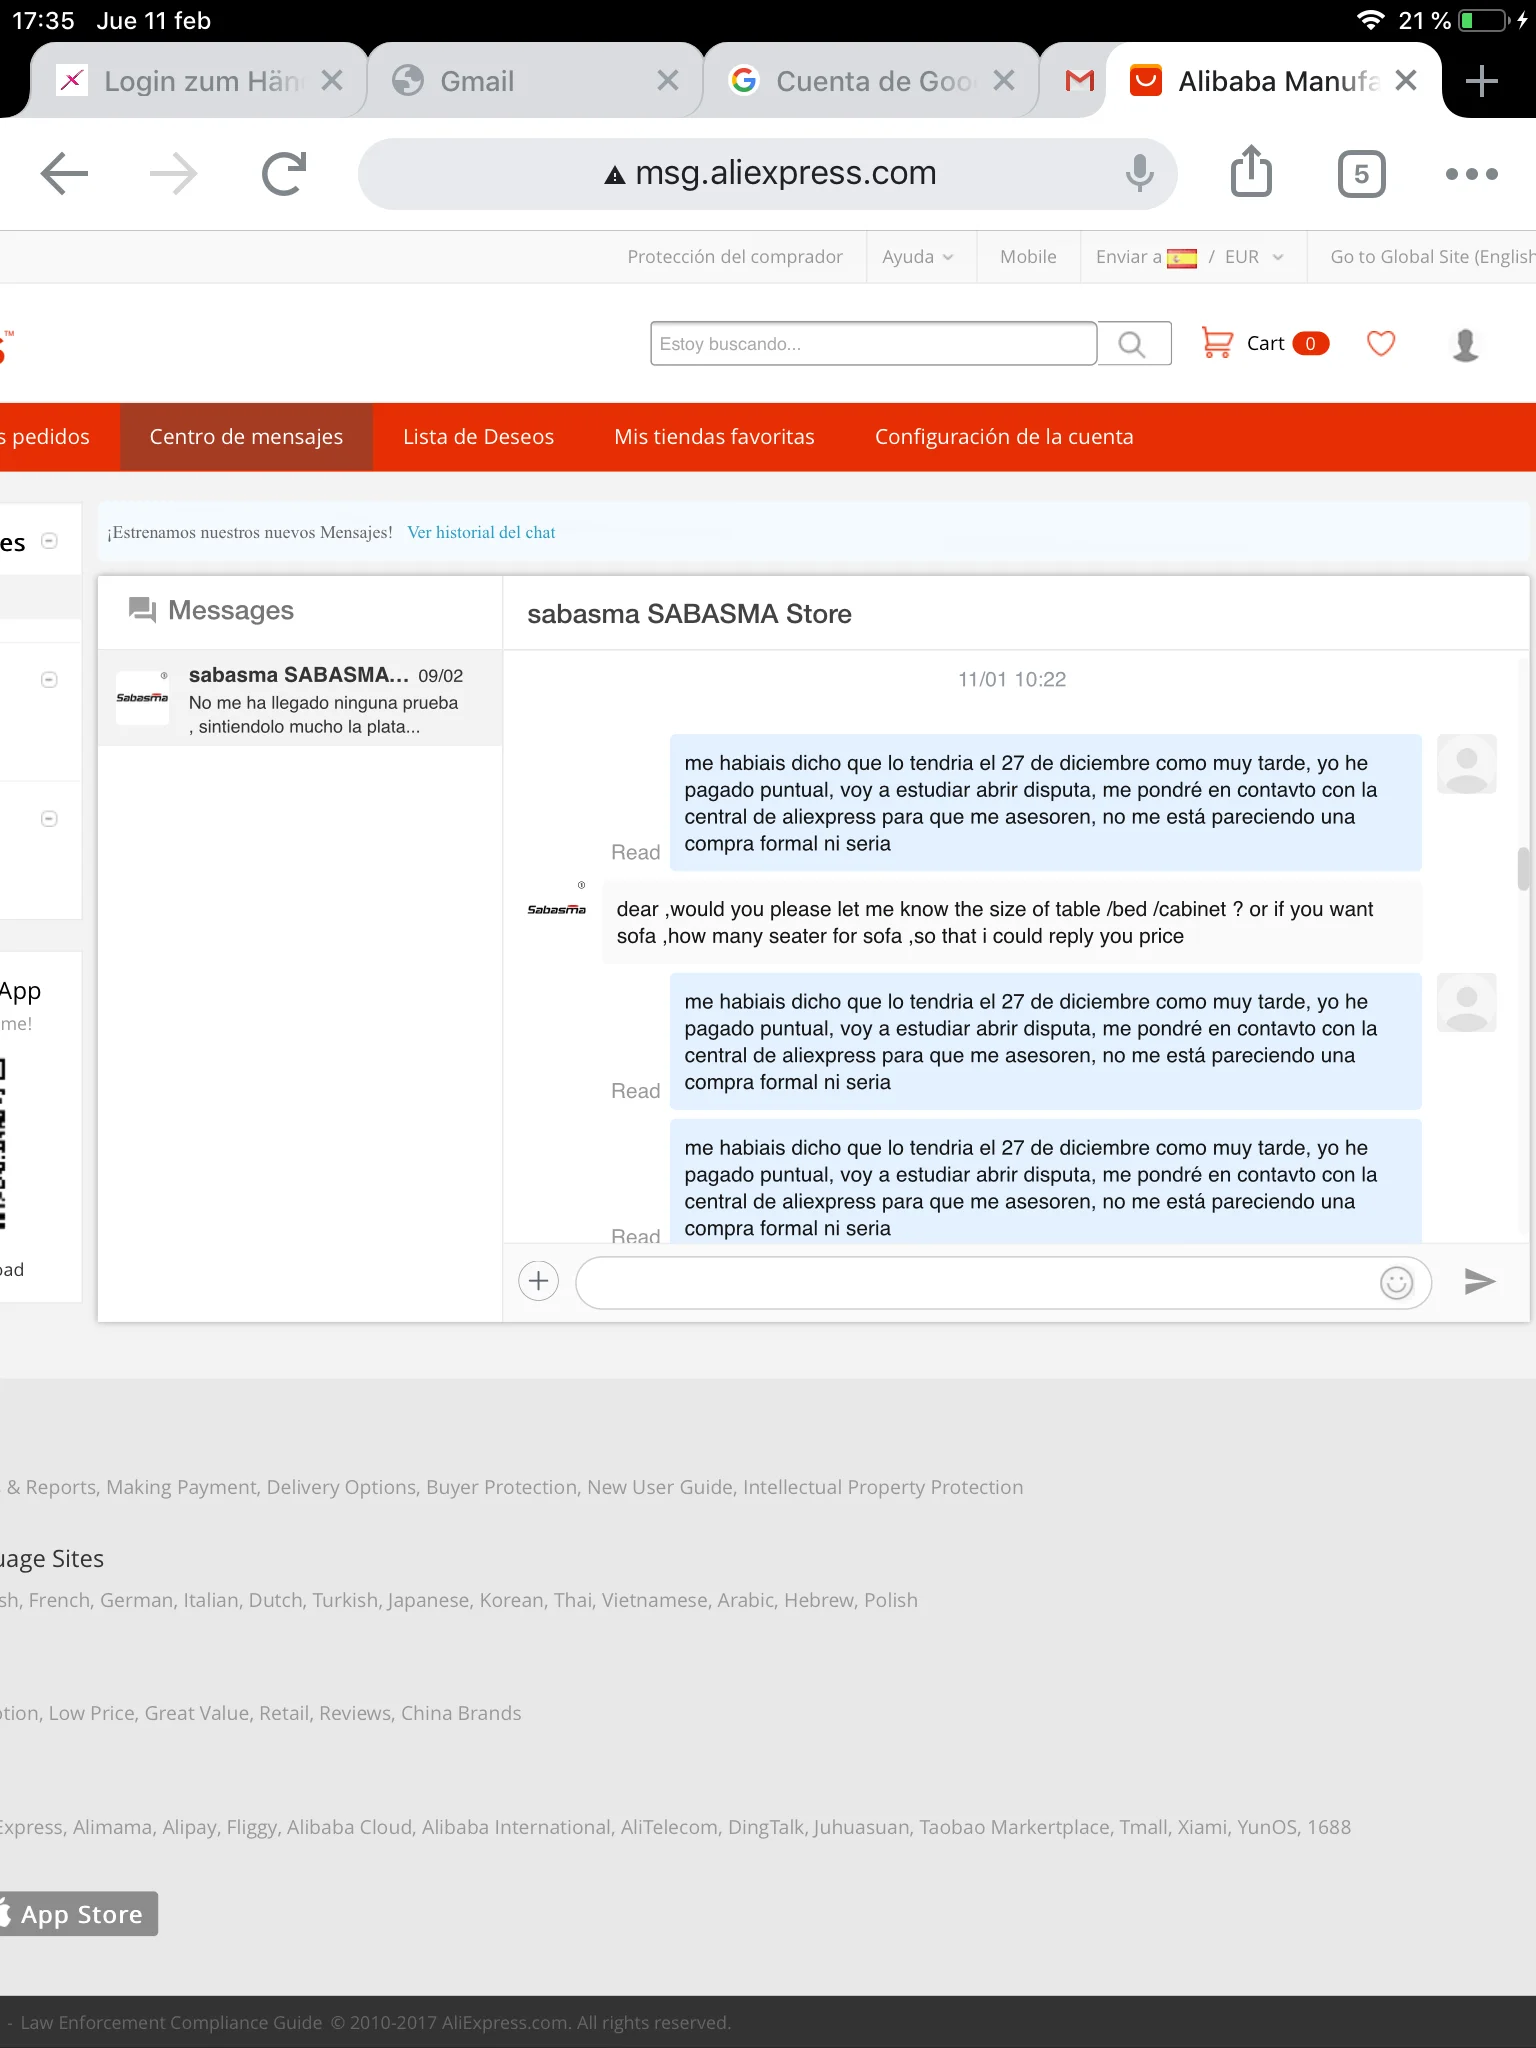Tap the Wi-Fi status icon
1536x2048 pixels.
(x=1370, y=20)
